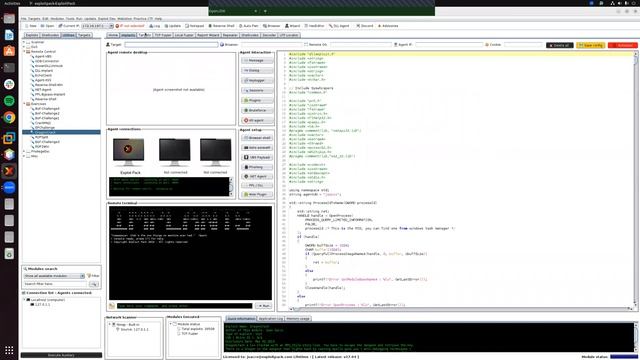This screenshot has height=360, width=640.
Task: Click the Target input field
Action: click(x=171, y=44)
